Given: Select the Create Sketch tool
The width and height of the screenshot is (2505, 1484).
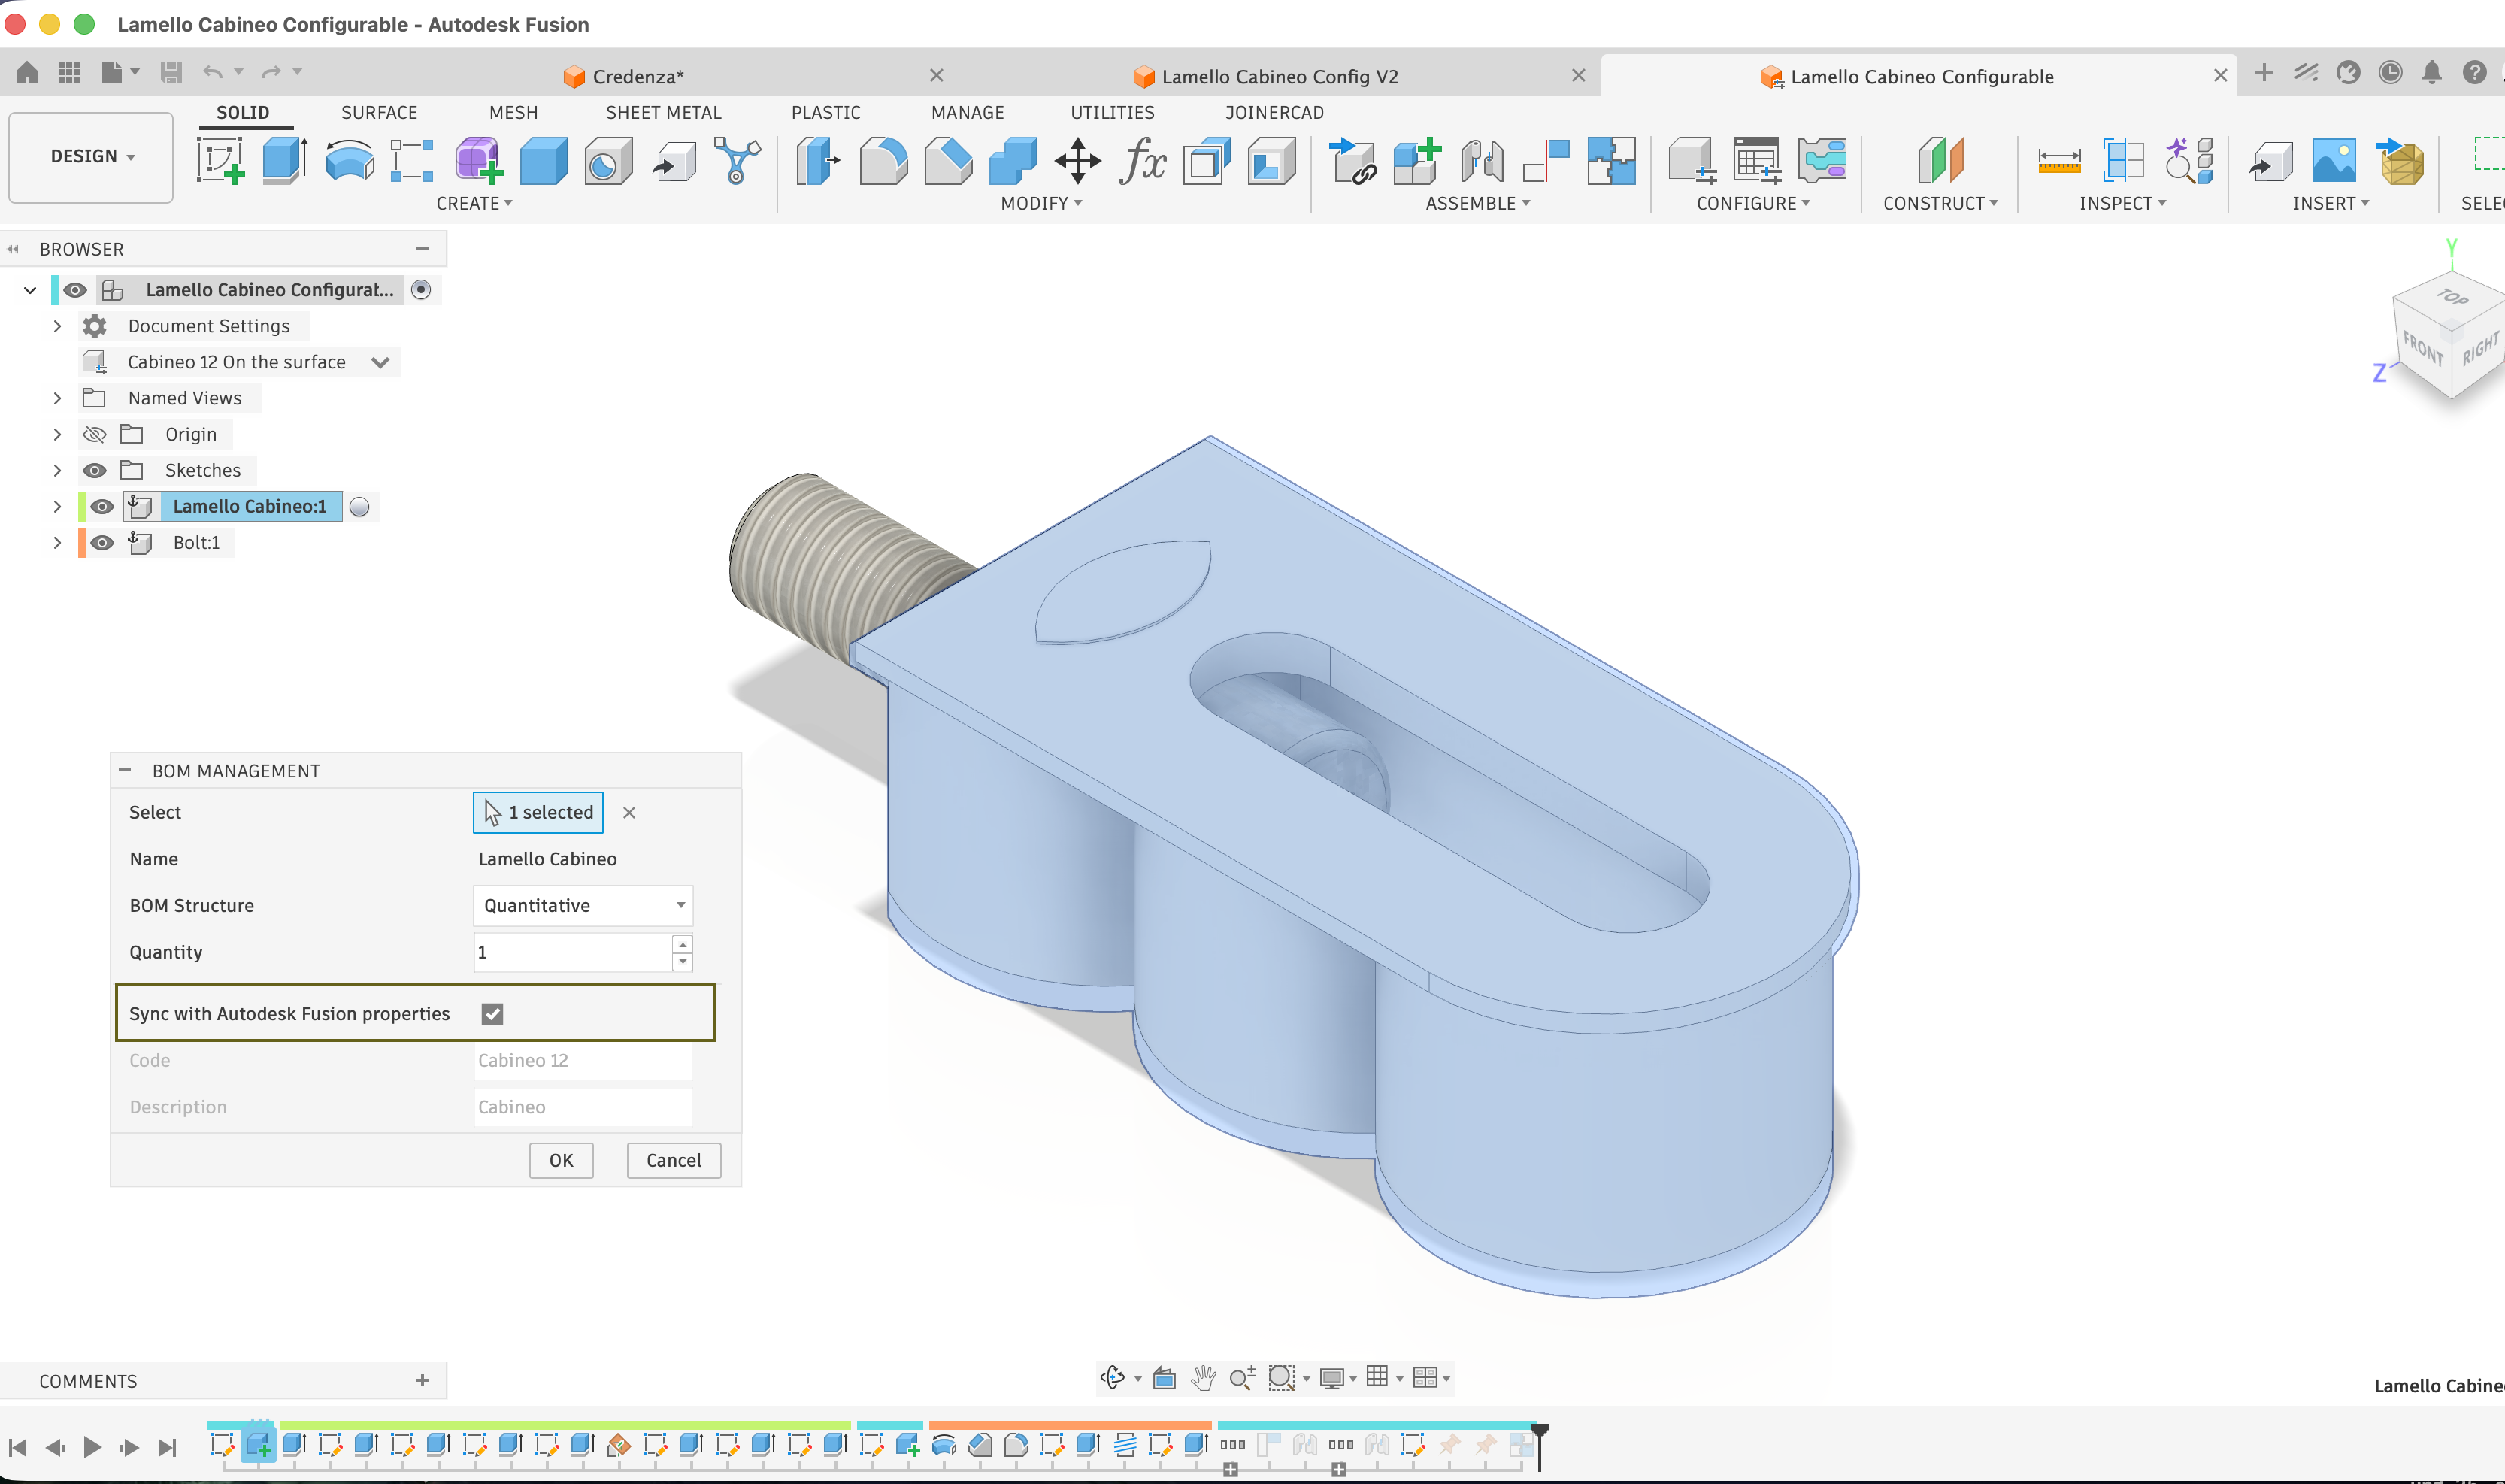Looking at the screenshot, I should coord(220,161).
